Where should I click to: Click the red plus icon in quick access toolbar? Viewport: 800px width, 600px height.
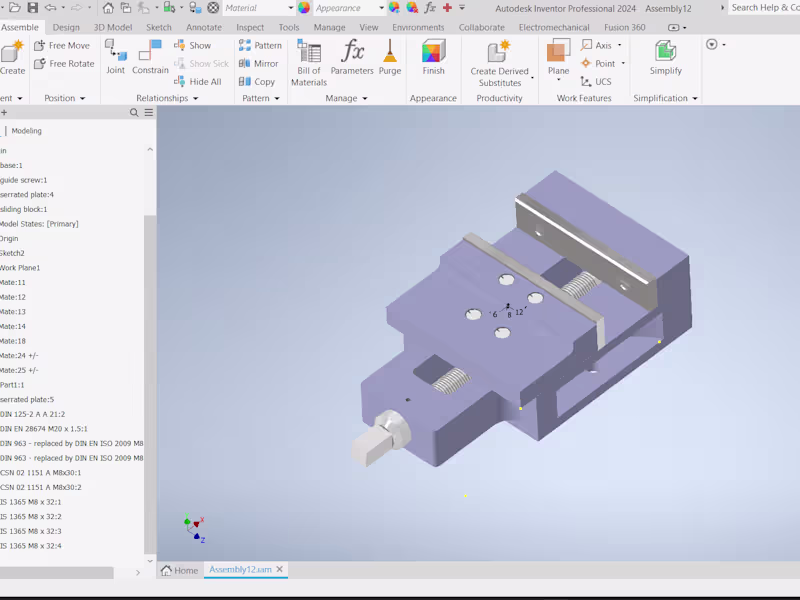[x=447, y=8]
